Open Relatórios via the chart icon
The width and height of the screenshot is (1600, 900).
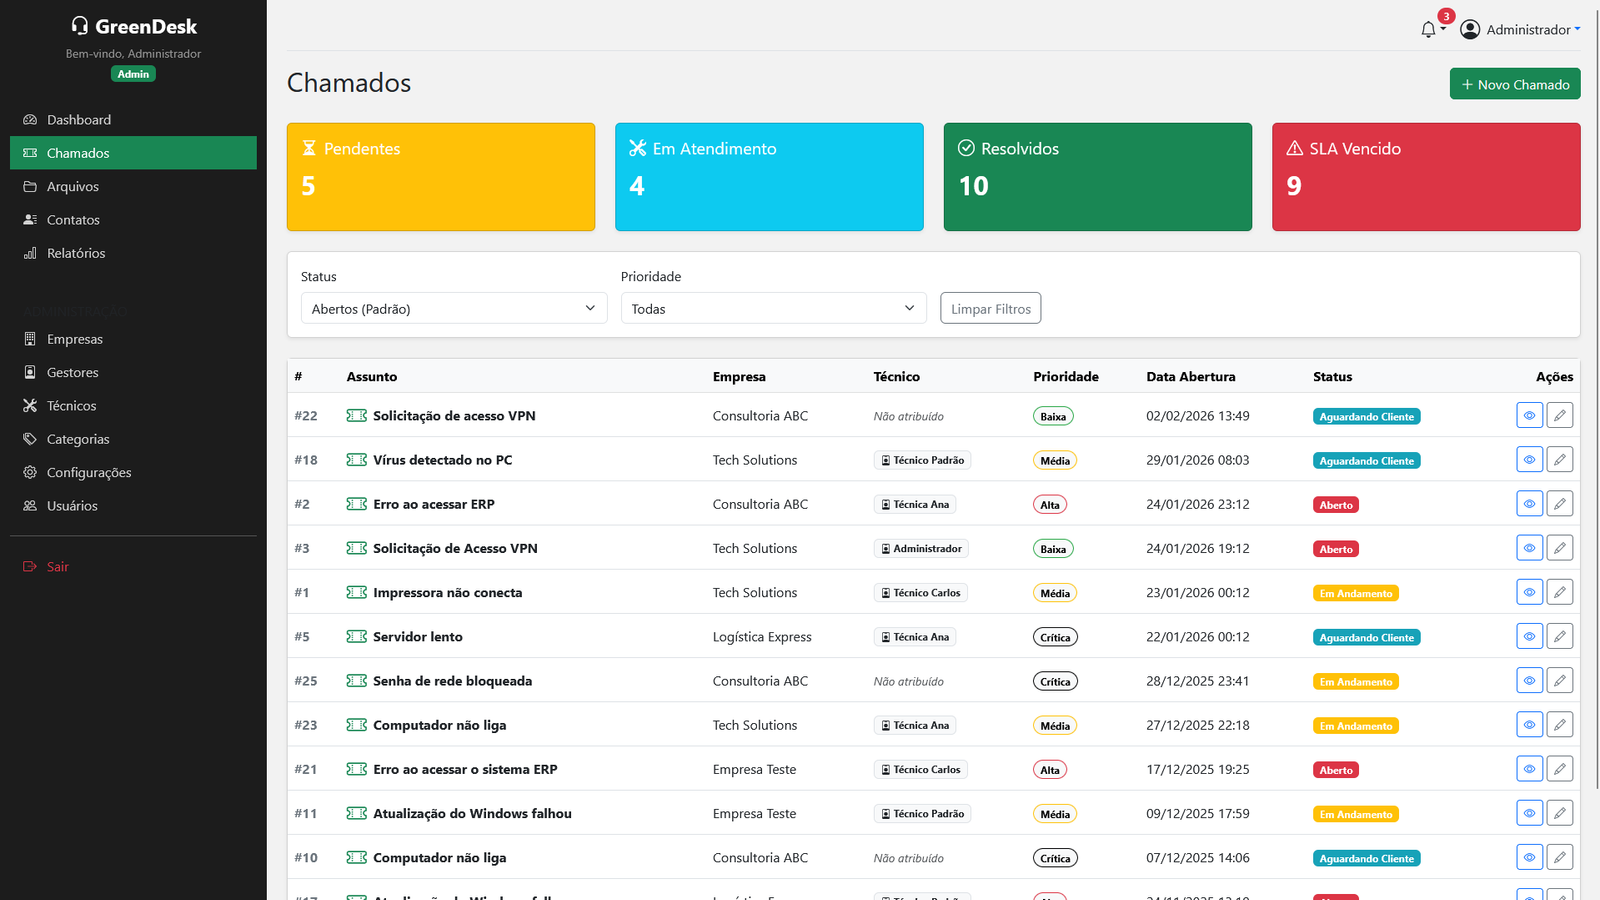[x=30, y=253]
